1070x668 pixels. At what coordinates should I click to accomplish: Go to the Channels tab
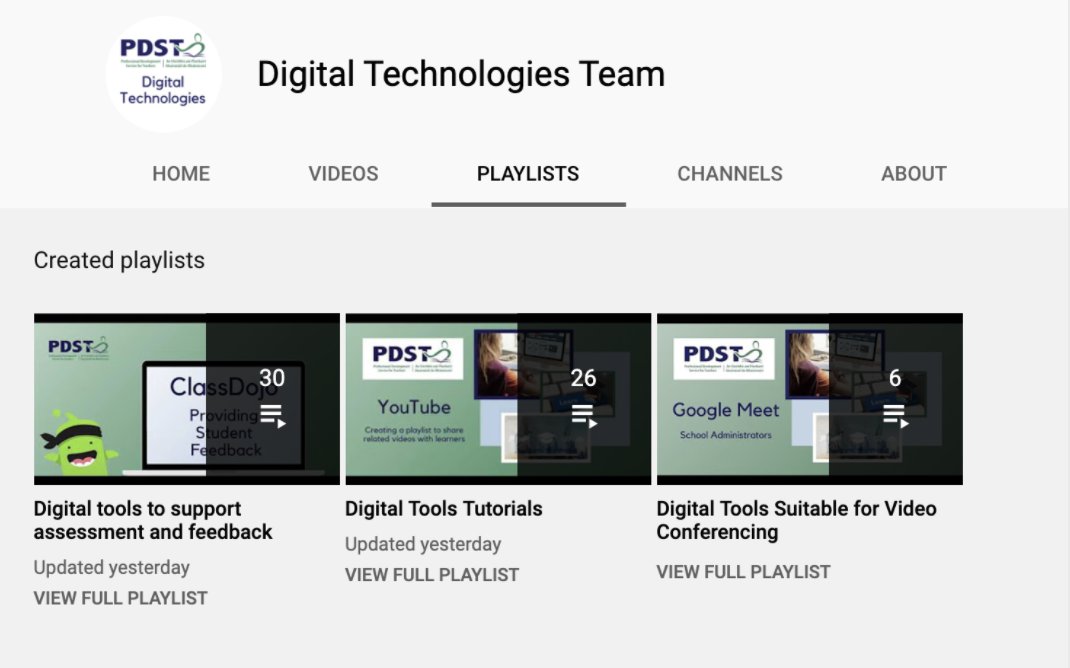click(729, 174)
